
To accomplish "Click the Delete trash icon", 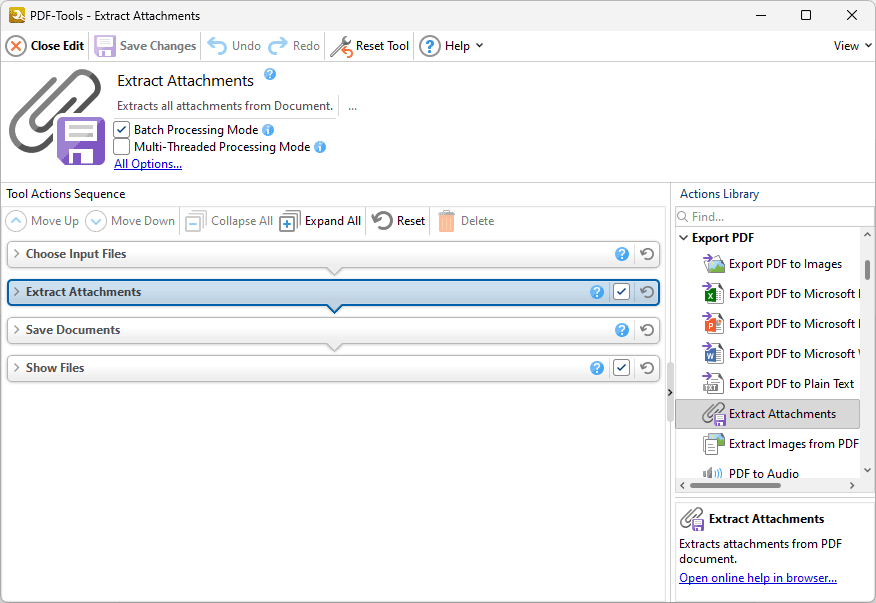I will tap(446, 221).
